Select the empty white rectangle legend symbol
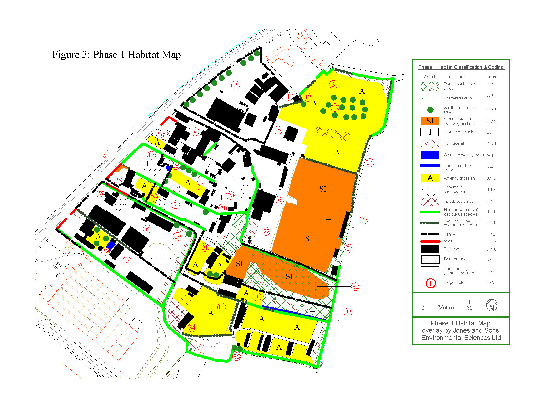The image size is (558, 394). (430, 259)
